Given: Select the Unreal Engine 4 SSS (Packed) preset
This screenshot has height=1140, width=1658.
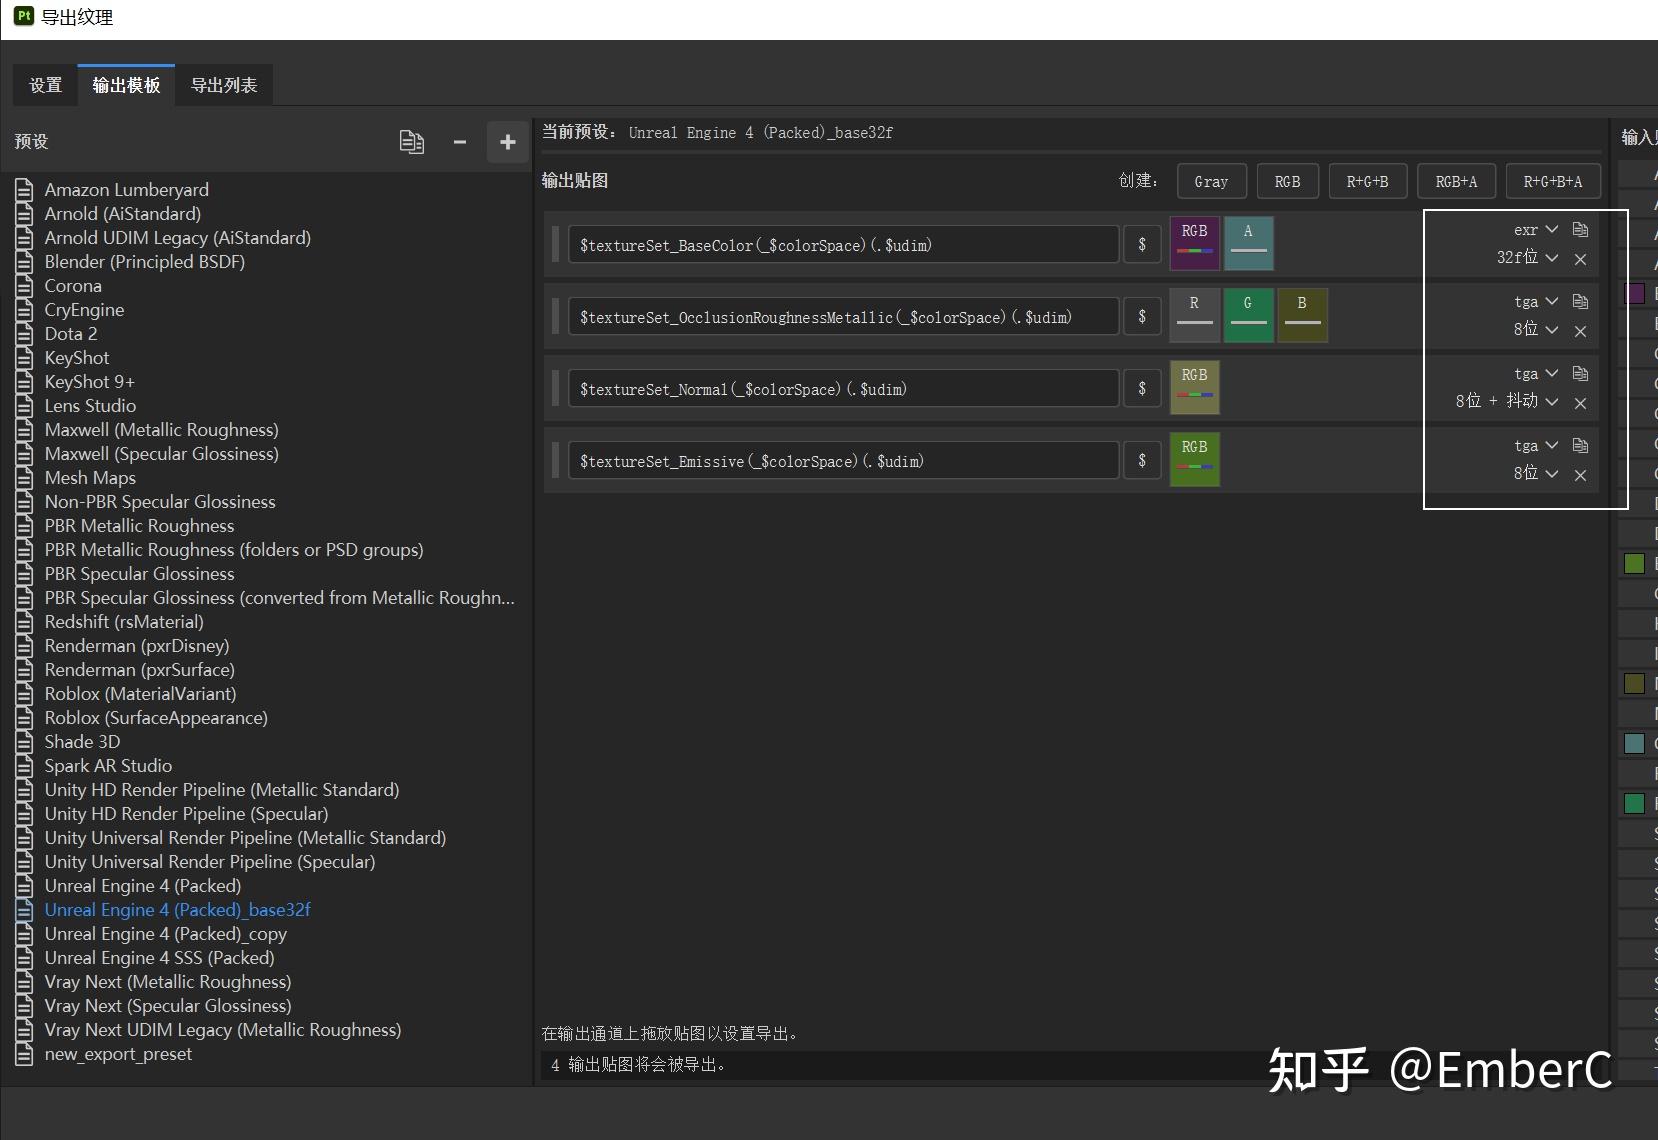Looking at the screenshot, I should [x=160, y=957].
